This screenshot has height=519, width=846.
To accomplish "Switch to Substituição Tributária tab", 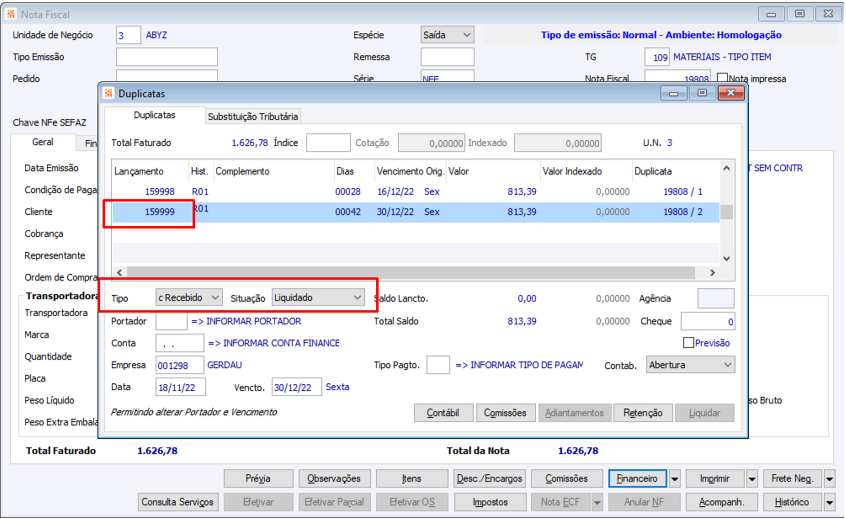I will click(253, 117).
